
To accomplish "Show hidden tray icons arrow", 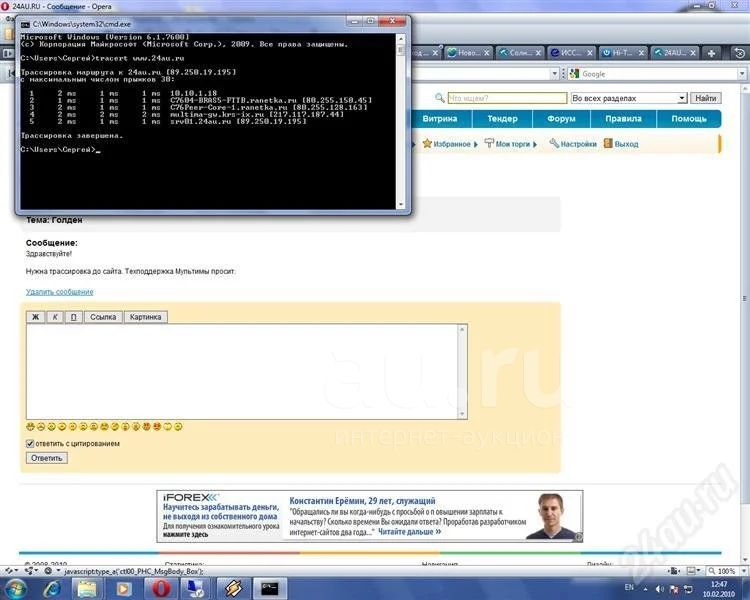I will point(646,589).
